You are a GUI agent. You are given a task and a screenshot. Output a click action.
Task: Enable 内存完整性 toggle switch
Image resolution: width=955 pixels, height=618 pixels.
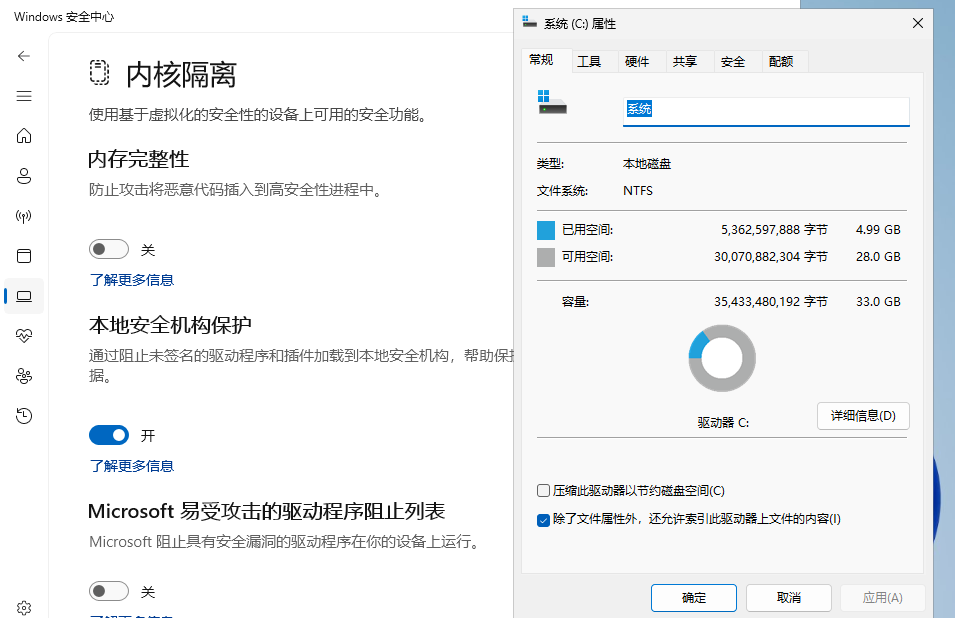point(108,248)
